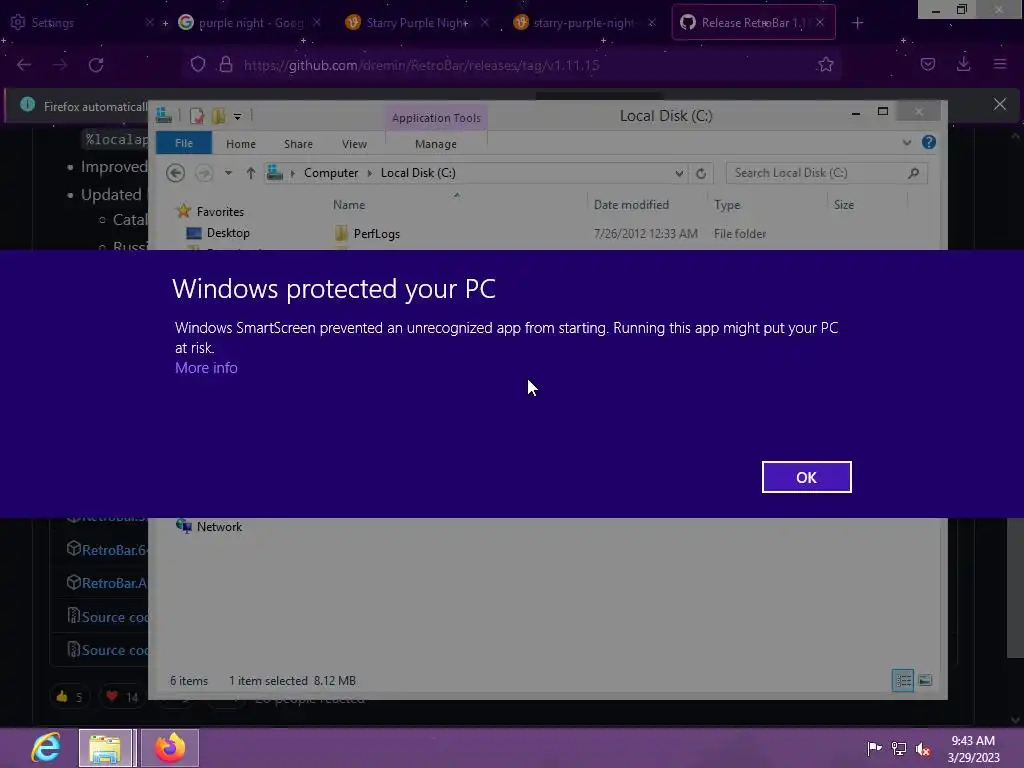
Task: Switch to Firefox in the taskbar
Action: coord(170,748)
